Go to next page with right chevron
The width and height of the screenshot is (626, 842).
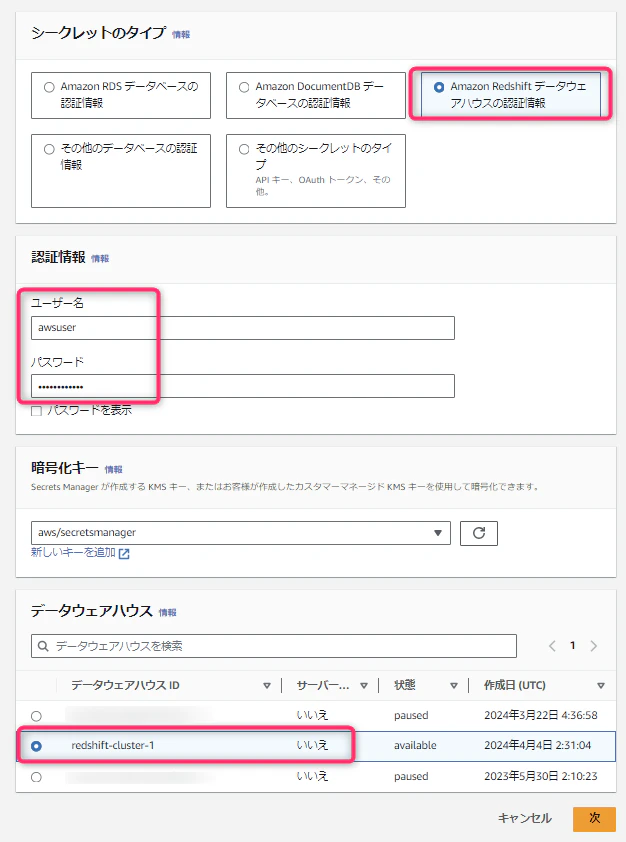click(594, 646)
